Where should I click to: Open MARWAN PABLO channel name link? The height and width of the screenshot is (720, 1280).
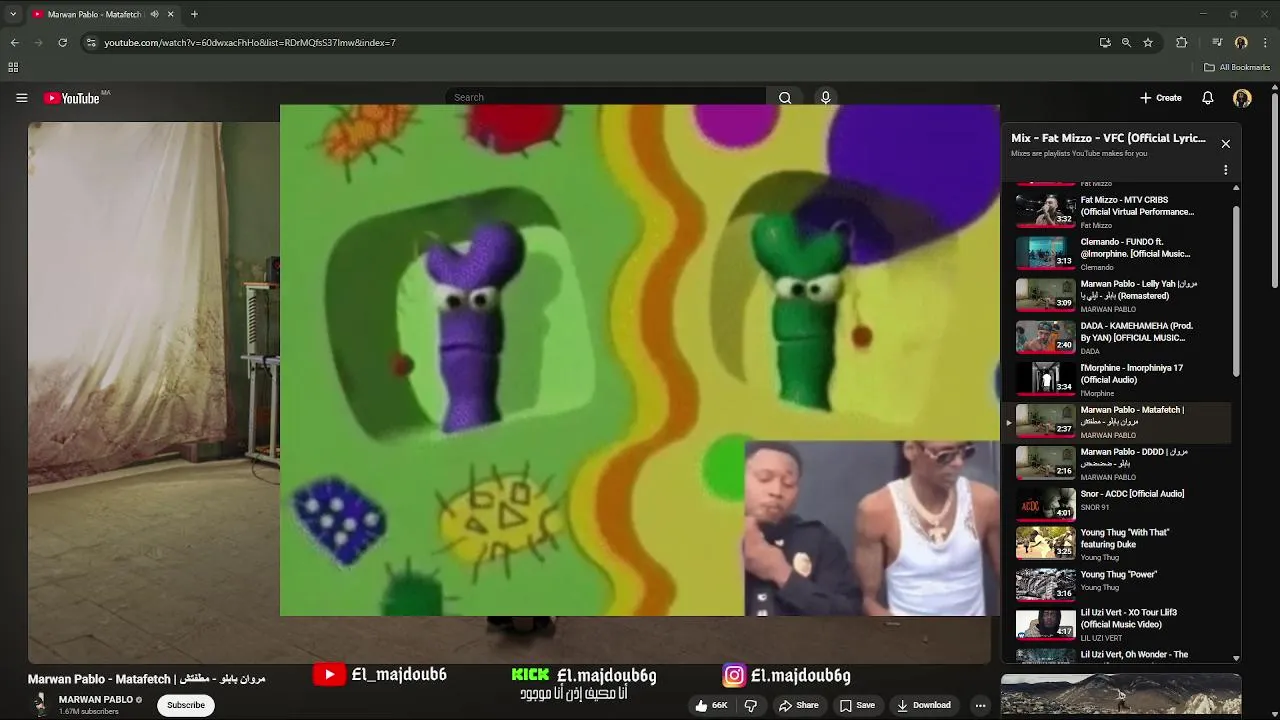coord(95,700)
